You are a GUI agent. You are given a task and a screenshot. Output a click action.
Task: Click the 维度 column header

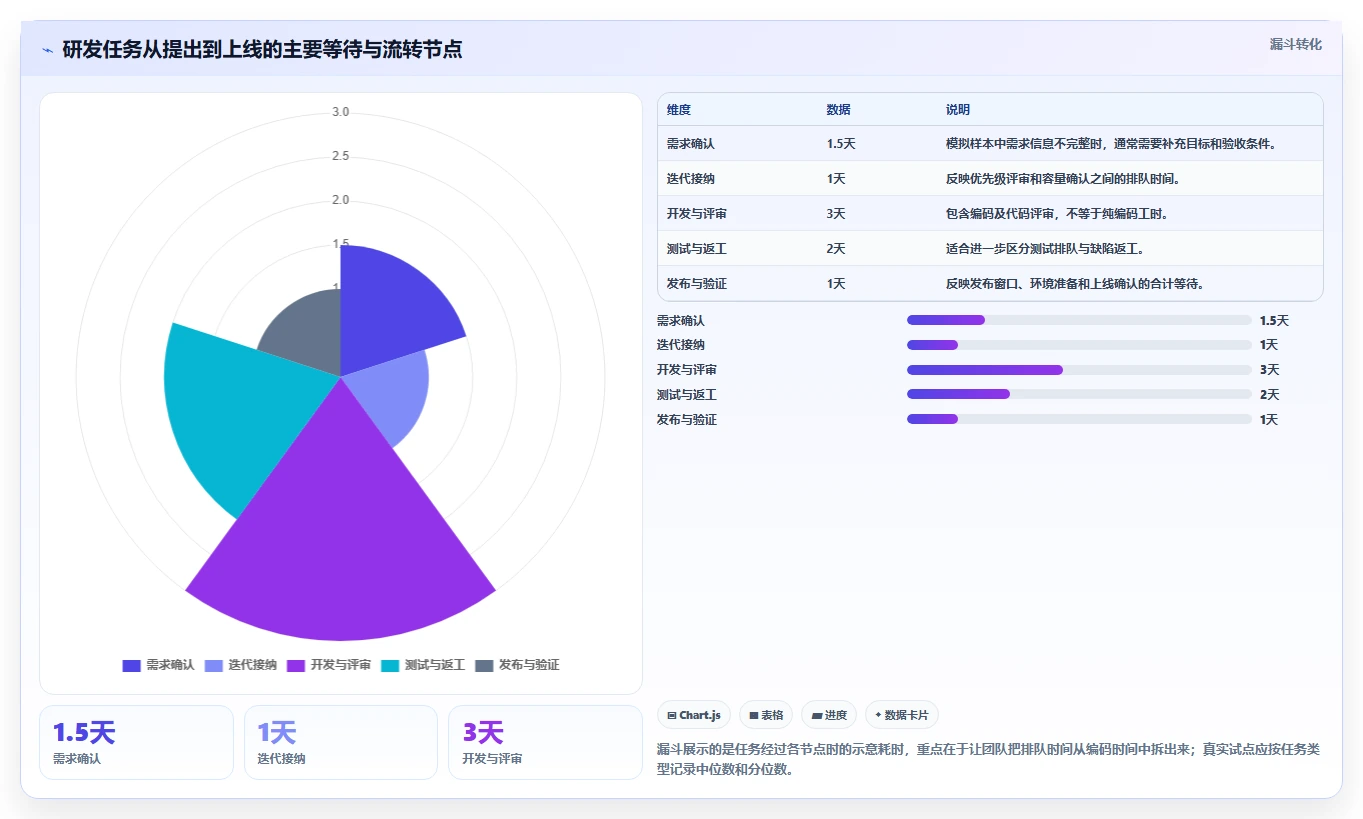pos(679,110)
